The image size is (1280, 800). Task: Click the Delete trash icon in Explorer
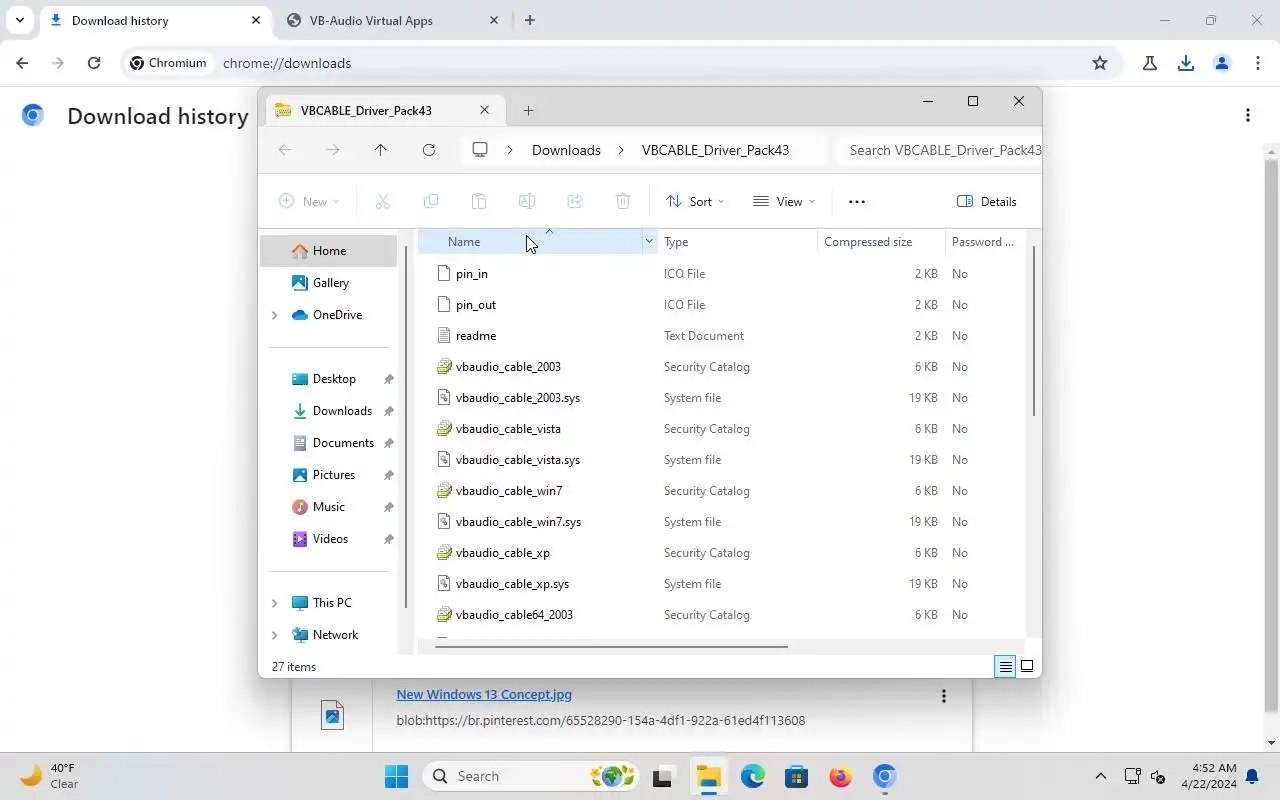[x=623, y=201]
